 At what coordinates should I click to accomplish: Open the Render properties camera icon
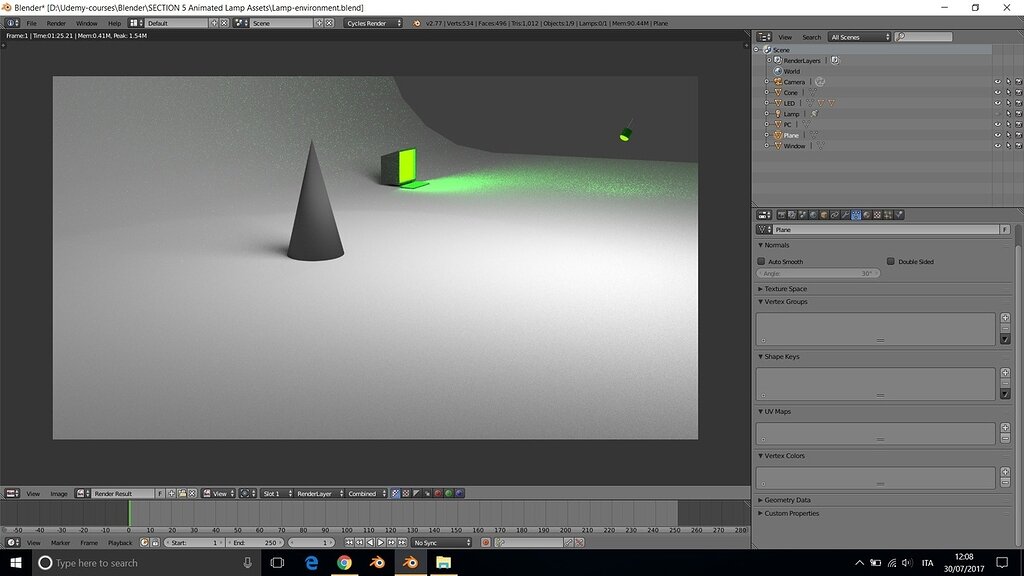781,214
